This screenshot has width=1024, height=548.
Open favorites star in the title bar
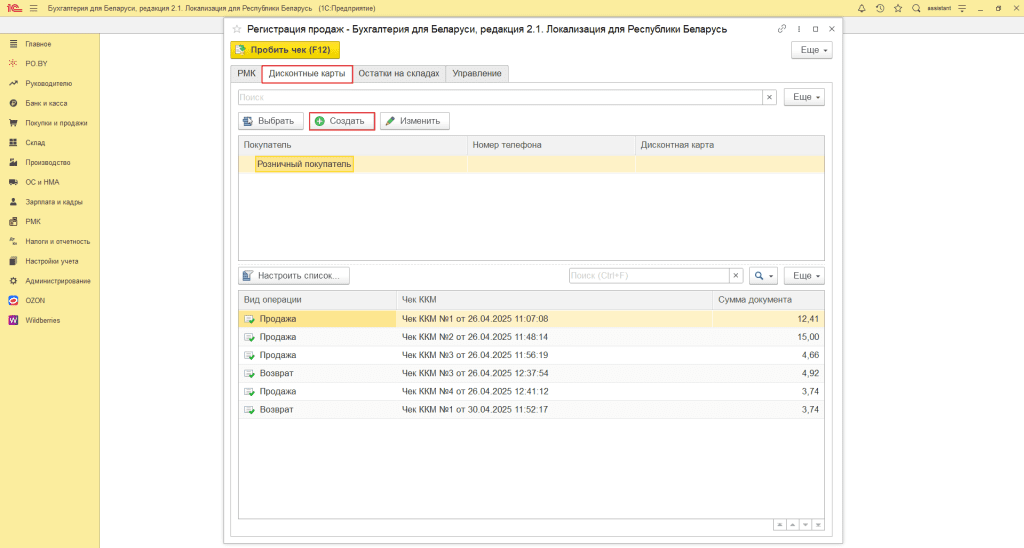898,8
